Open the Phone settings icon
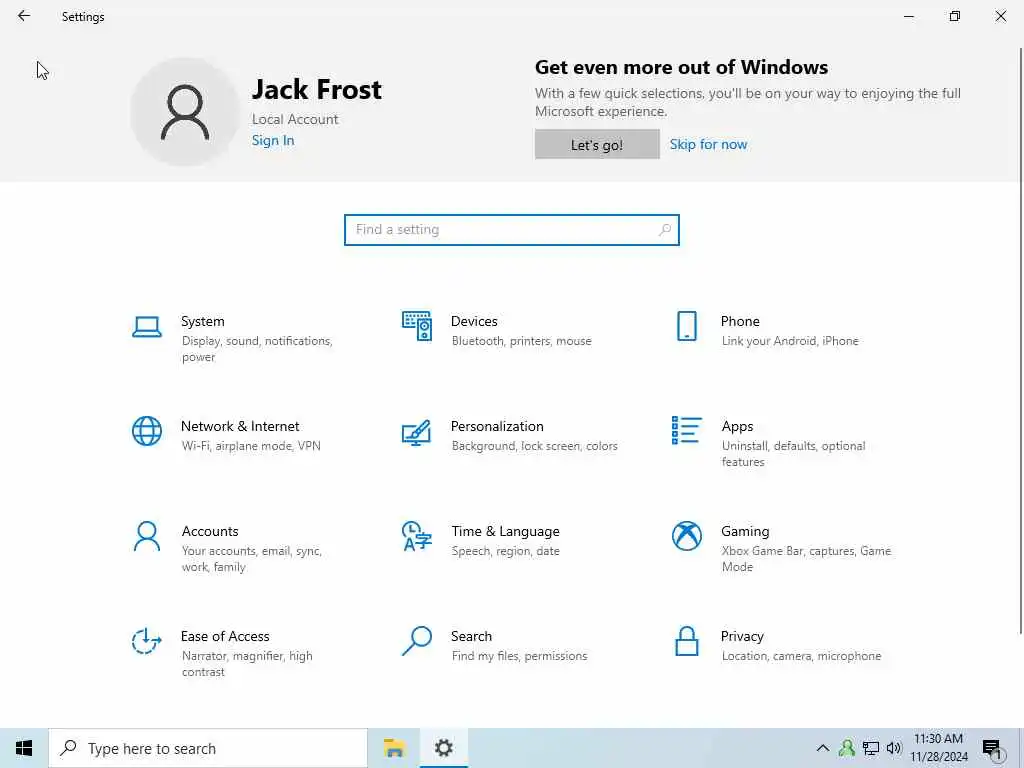 click(x=686, y=326)
